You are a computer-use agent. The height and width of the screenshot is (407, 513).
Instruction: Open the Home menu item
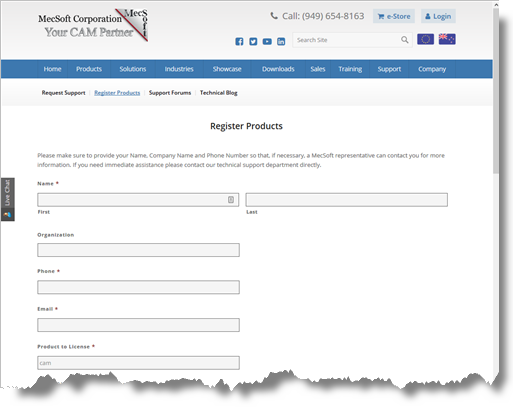point(52,69)
